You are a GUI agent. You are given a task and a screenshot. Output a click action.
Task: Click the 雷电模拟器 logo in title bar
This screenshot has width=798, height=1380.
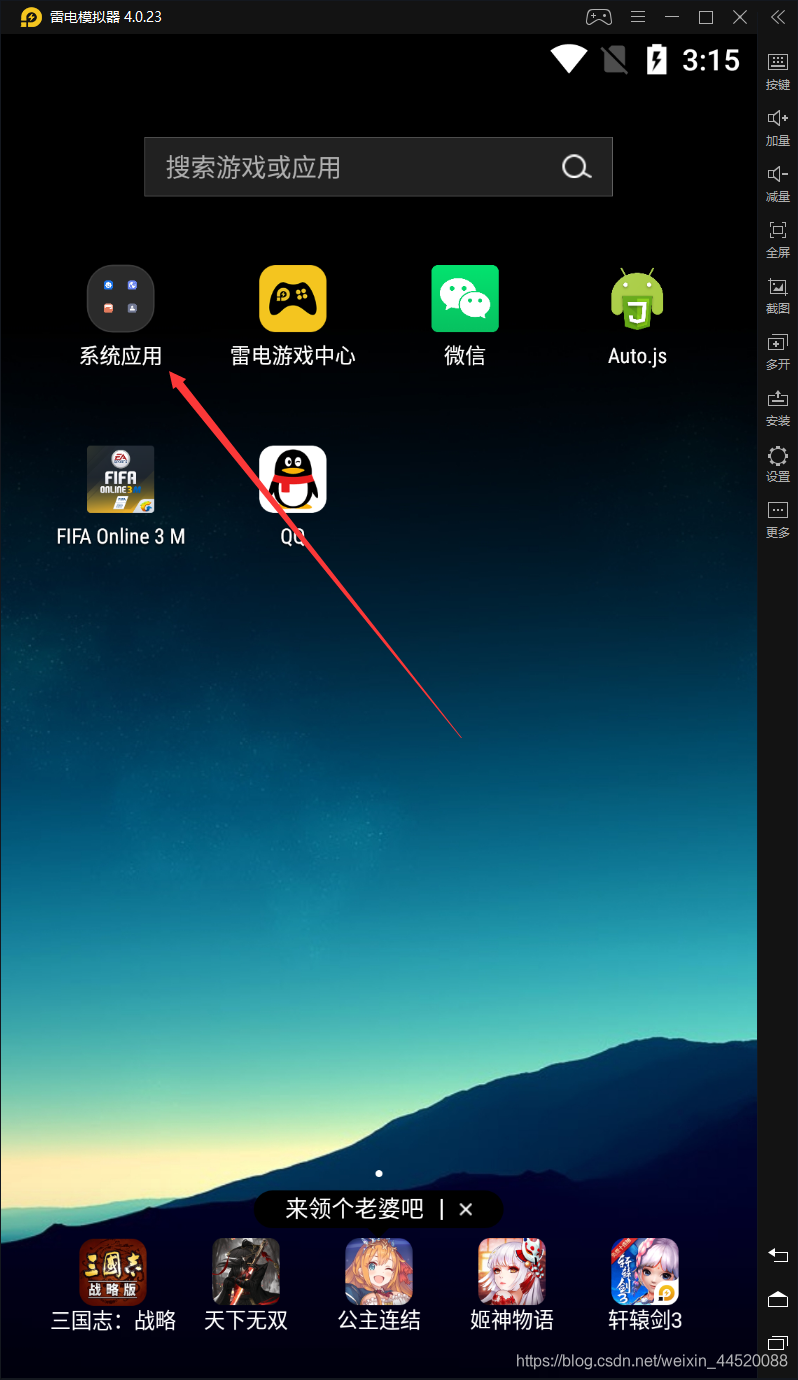pos(31,17)
